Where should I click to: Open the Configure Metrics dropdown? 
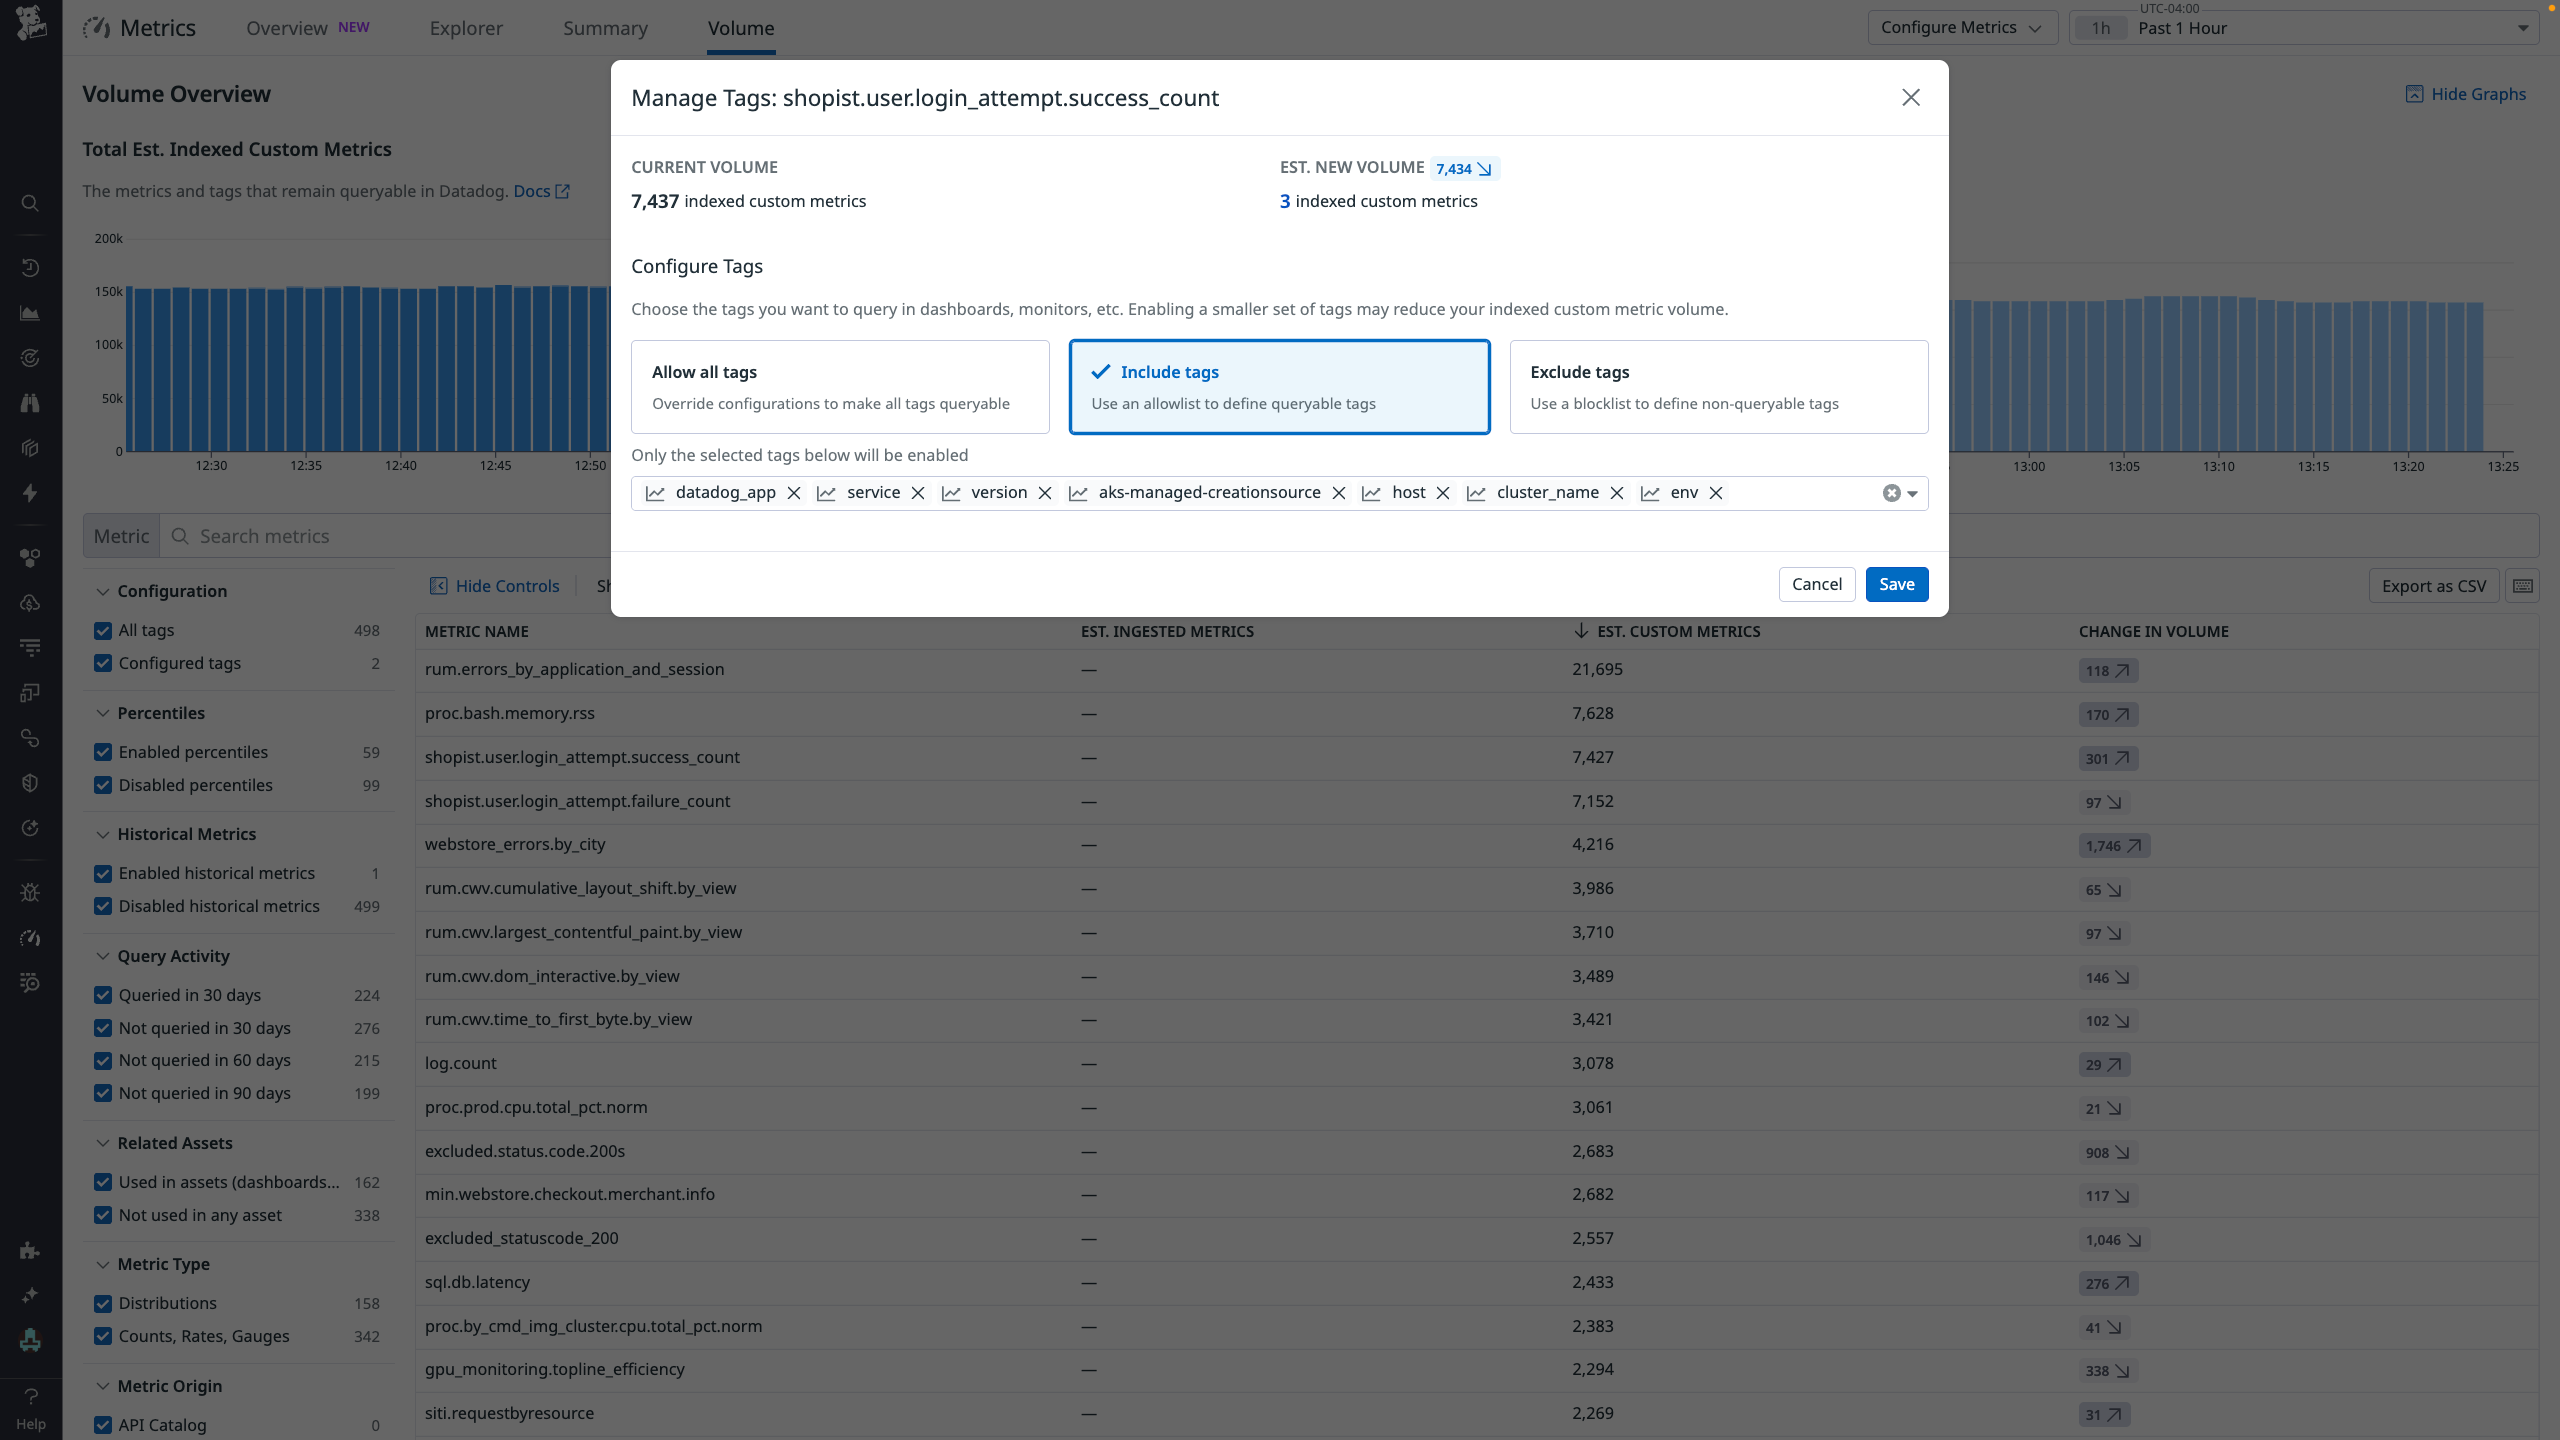(1961, 27)
